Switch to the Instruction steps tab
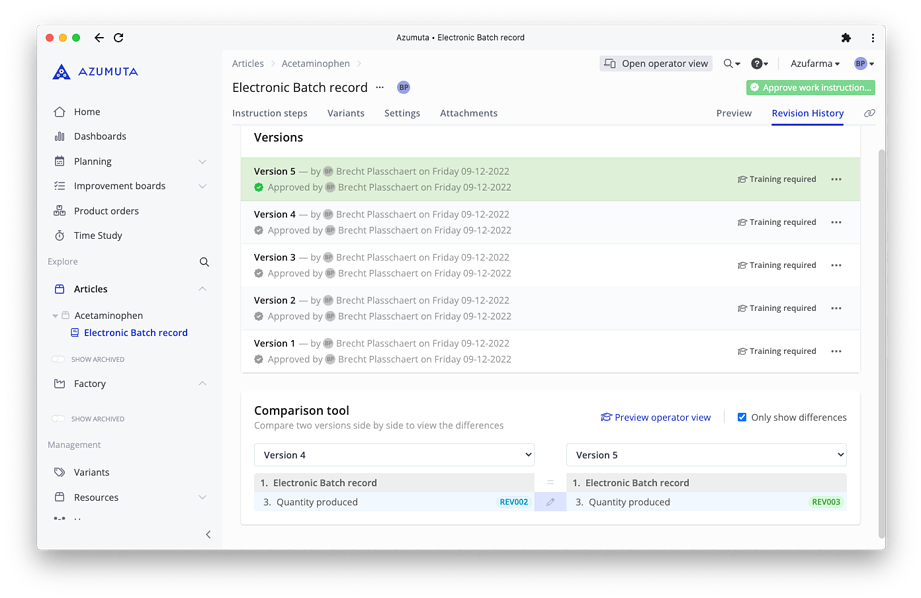921x598 pixels. click(270, 114)
